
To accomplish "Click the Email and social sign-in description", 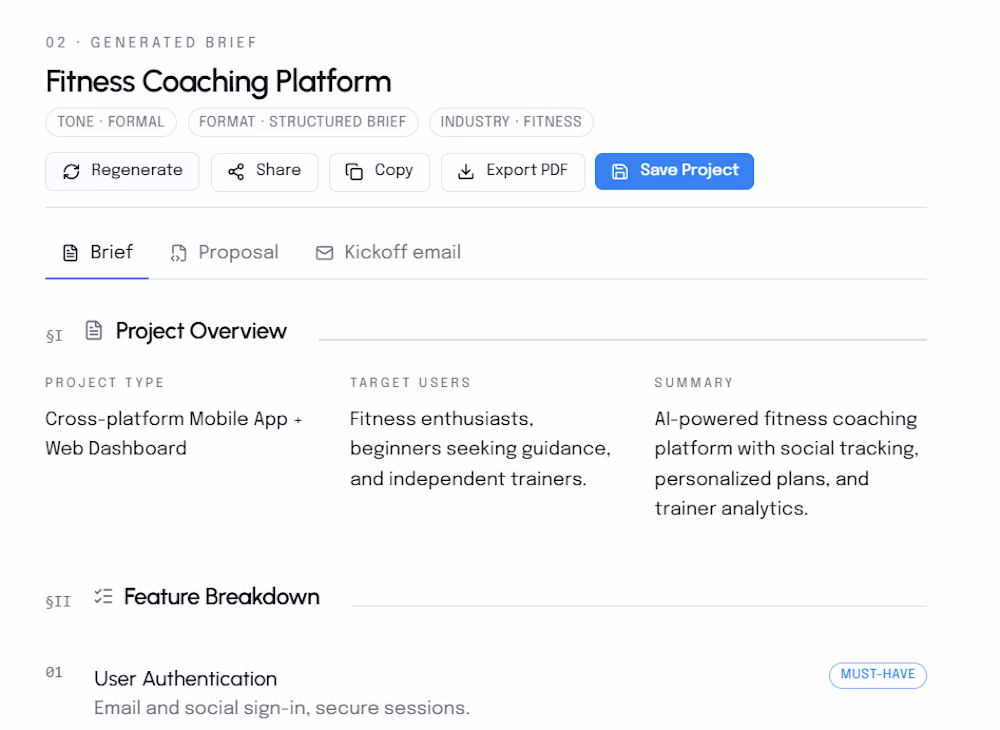I will 282,708.
